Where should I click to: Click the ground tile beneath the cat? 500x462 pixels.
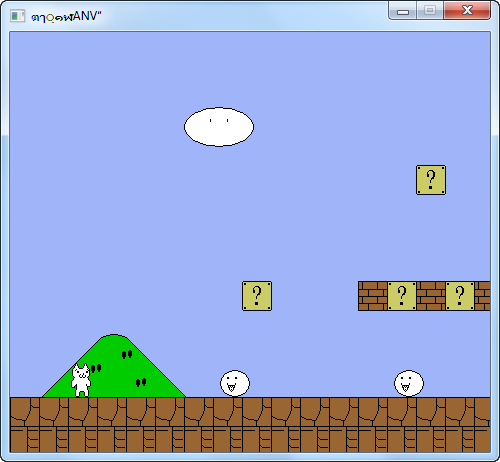[83, 412]
